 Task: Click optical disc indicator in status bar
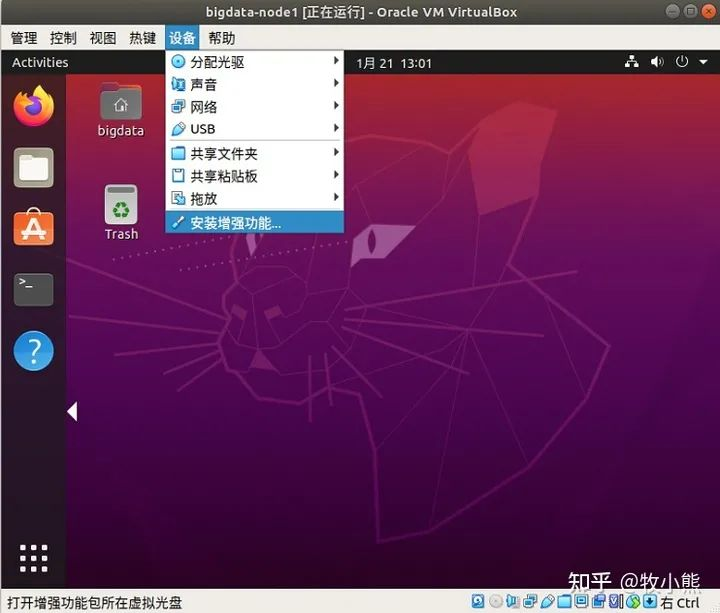(x=495, y=601)
